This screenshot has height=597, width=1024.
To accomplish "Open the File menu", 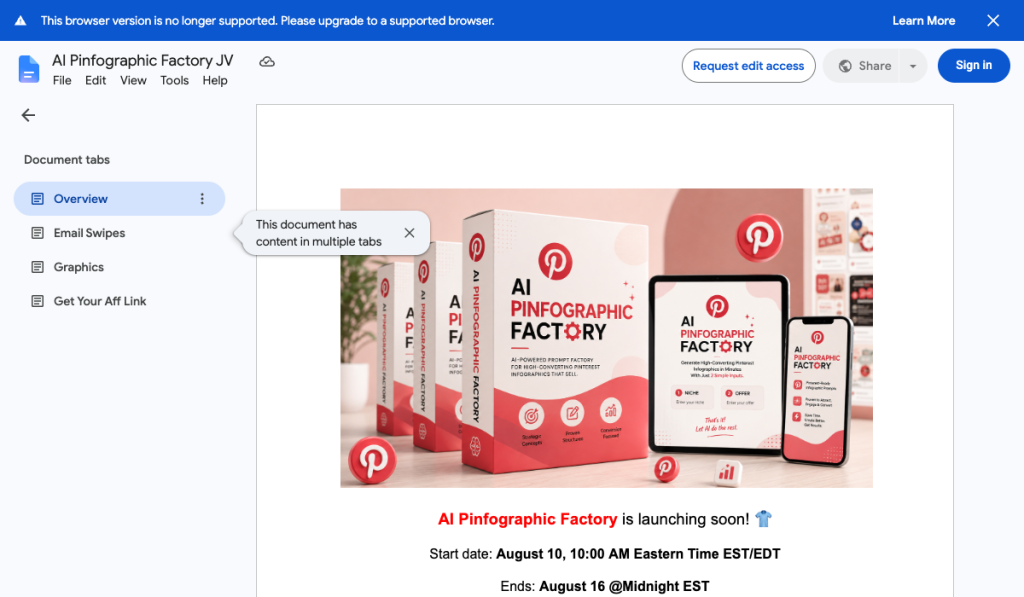I will tap(62, 80).
